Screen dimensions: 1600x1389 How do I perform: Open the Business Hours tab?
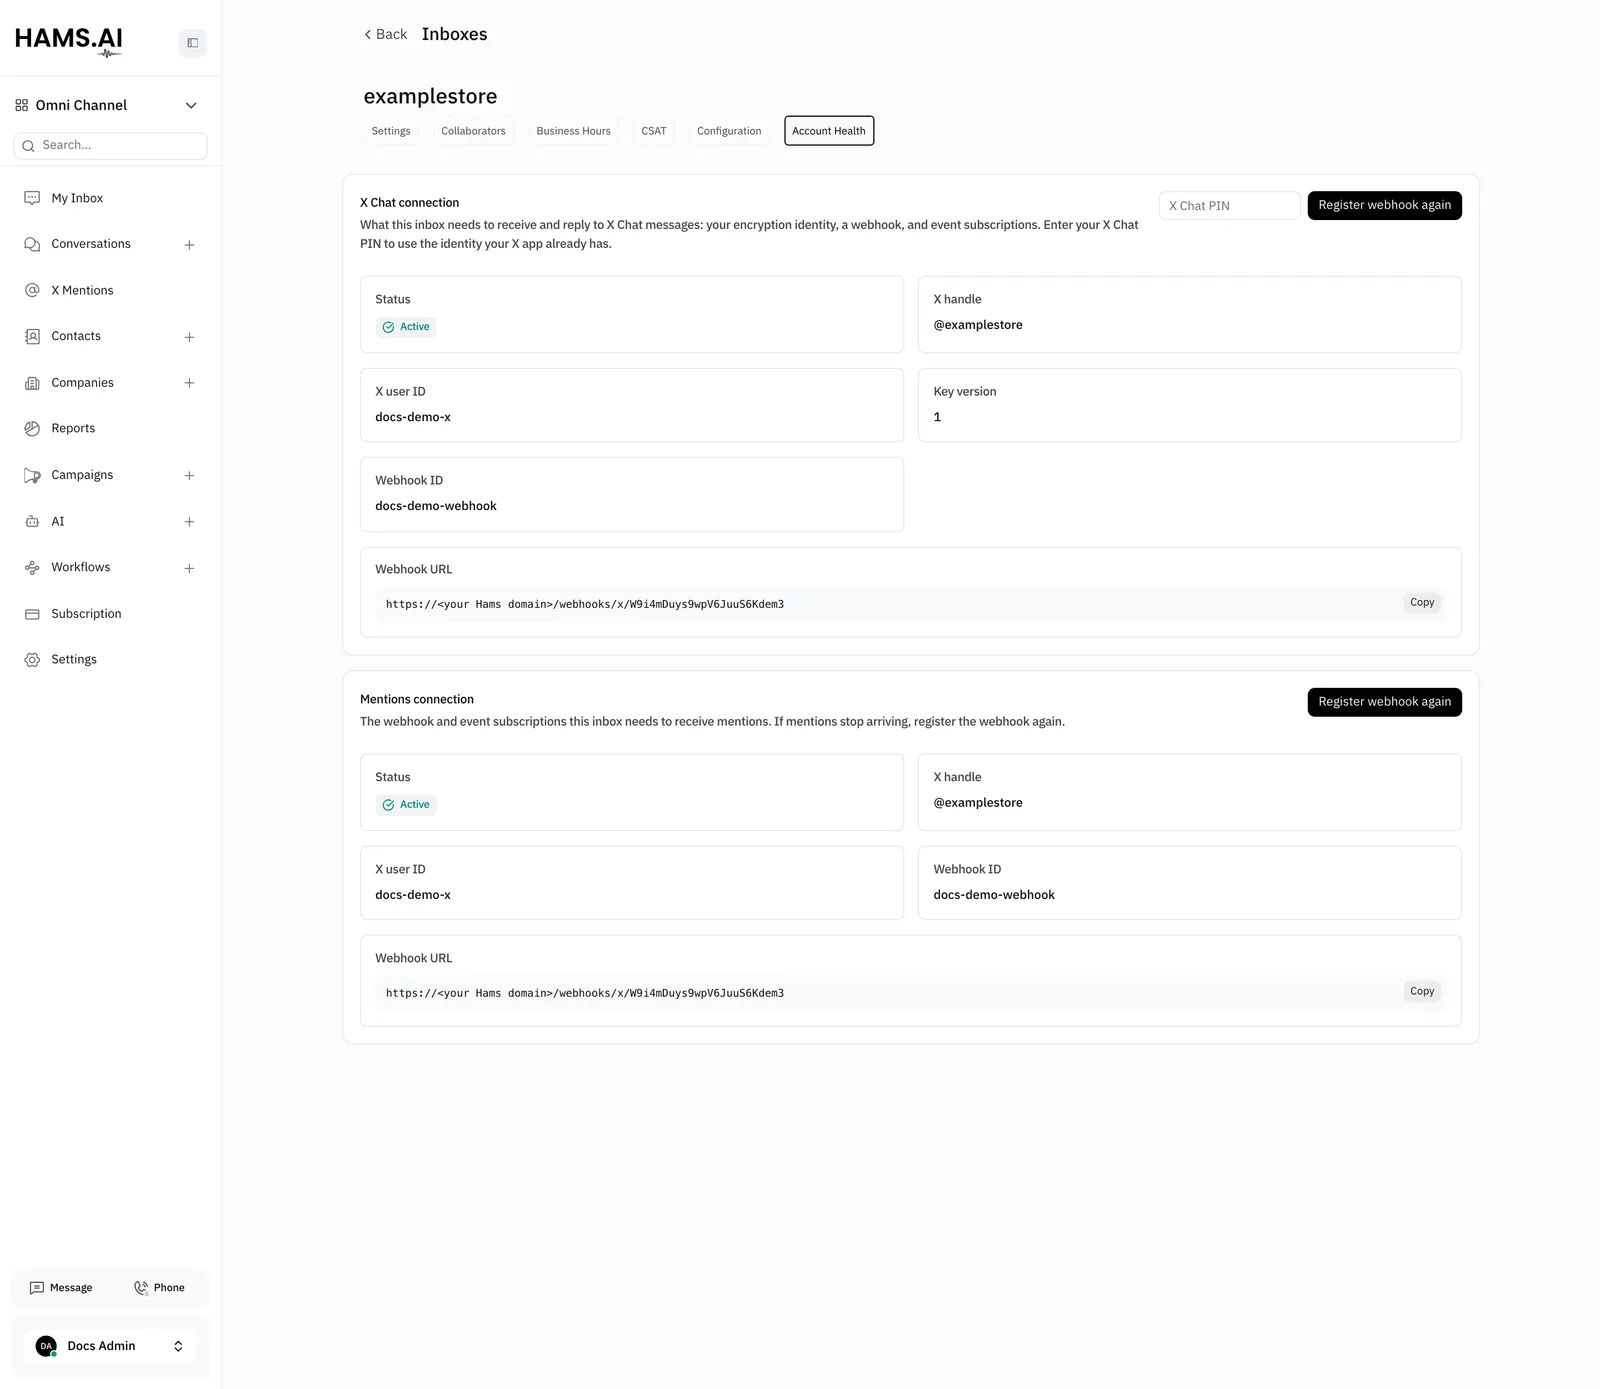[573, 131]
